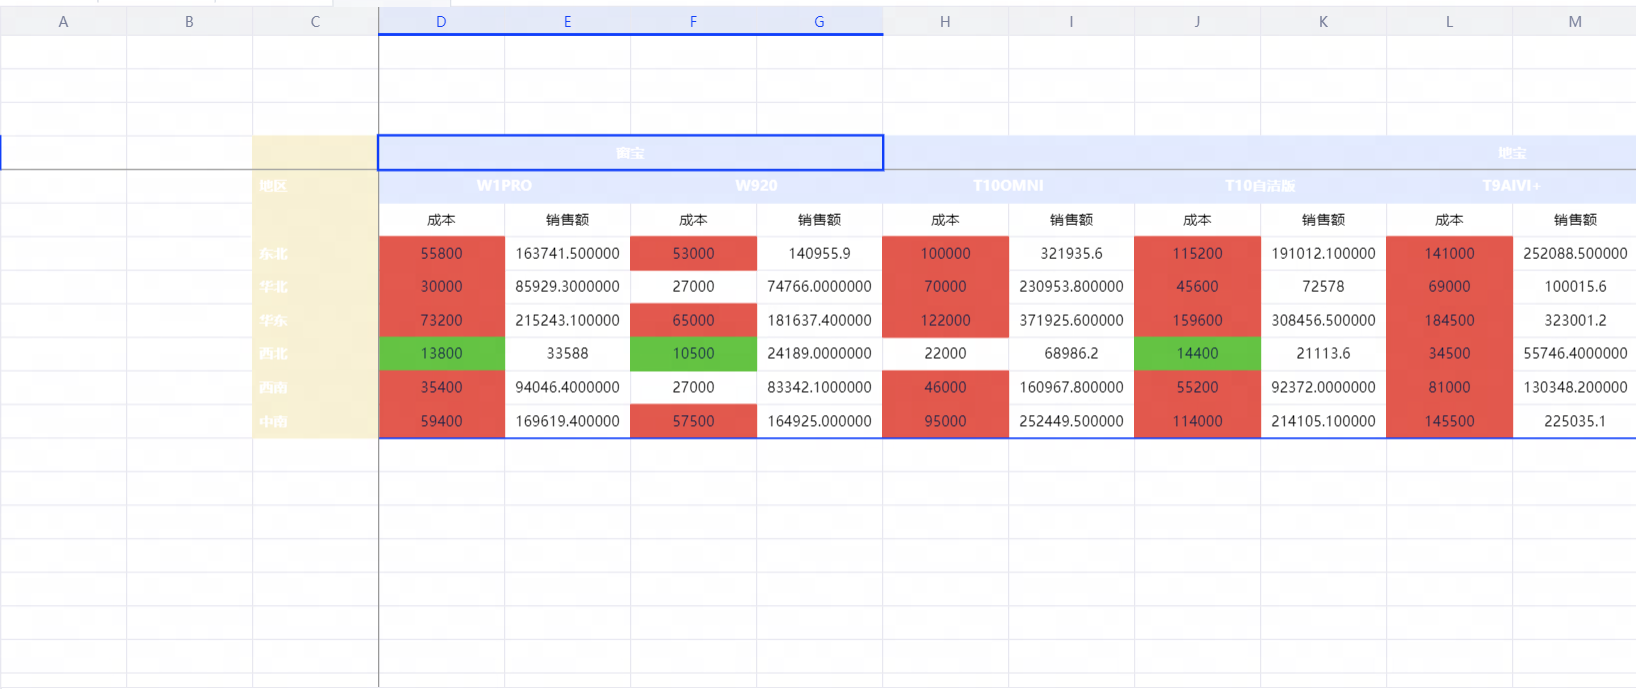Select the W1PRO product header
This screenshot has height=689, width=1636.
coord(504,186)
